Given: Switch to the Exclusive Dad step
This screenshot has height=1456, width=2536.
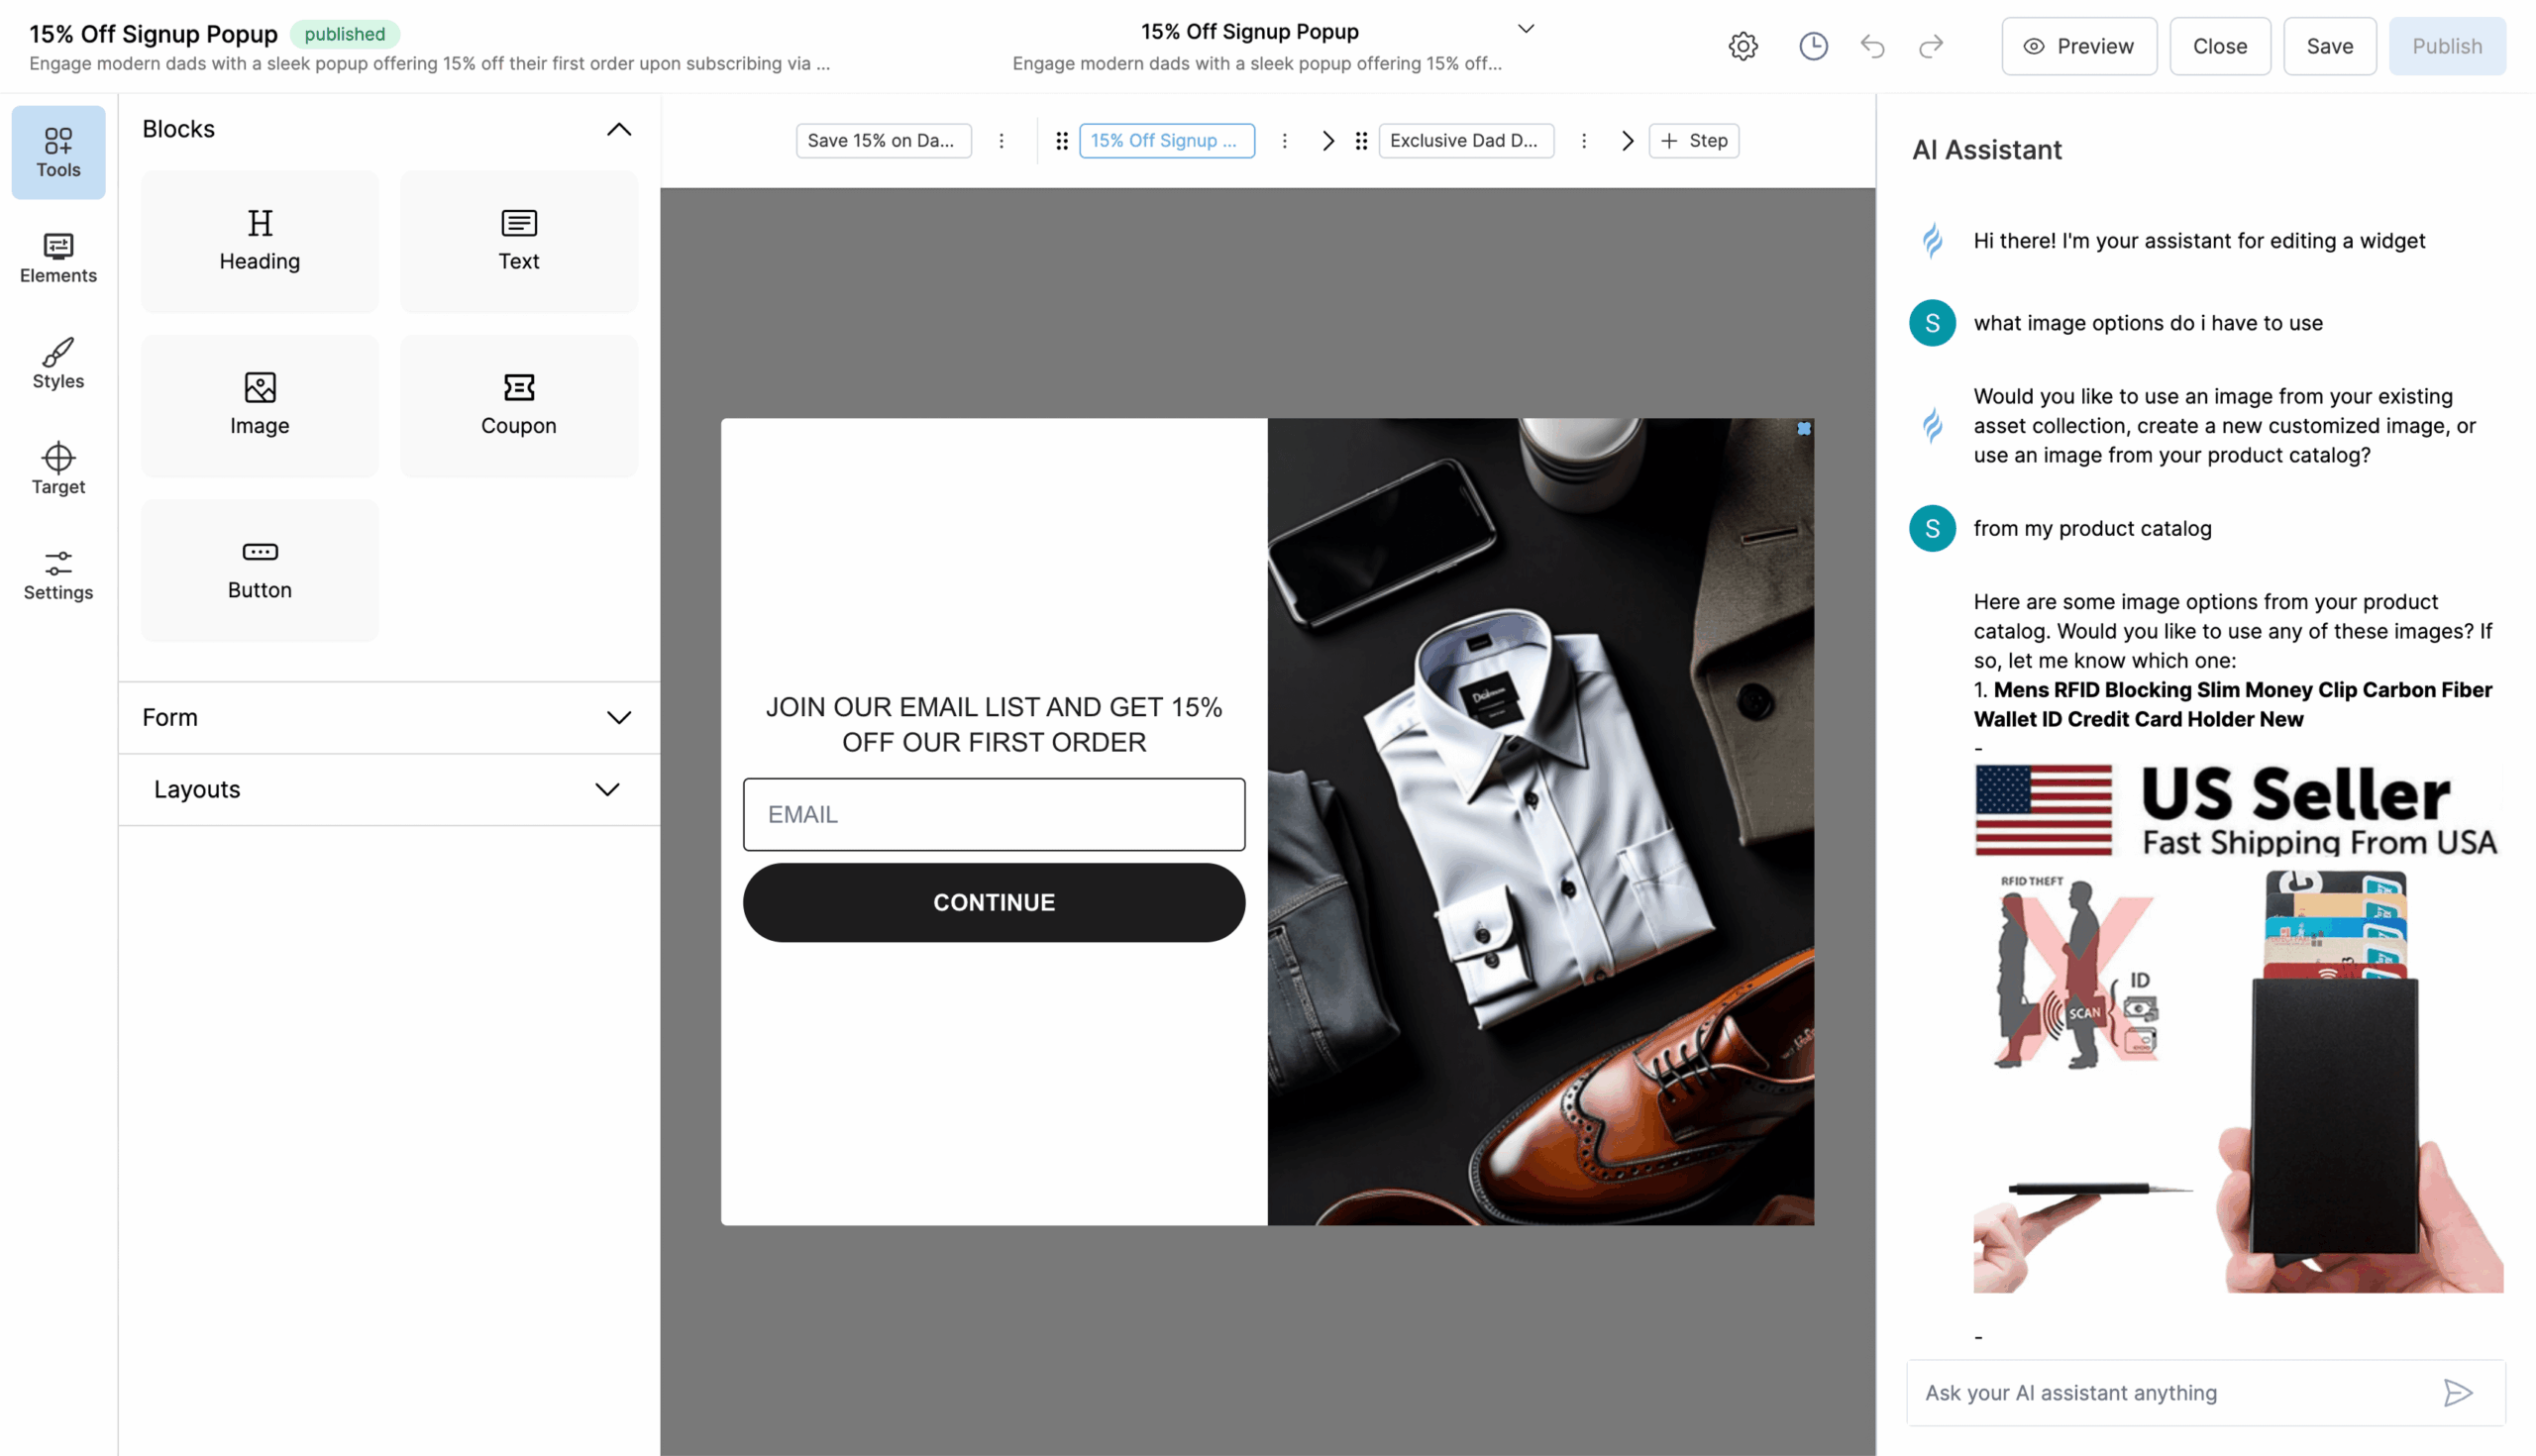Looking at the screenshot, I should (x=1466, y=140).
